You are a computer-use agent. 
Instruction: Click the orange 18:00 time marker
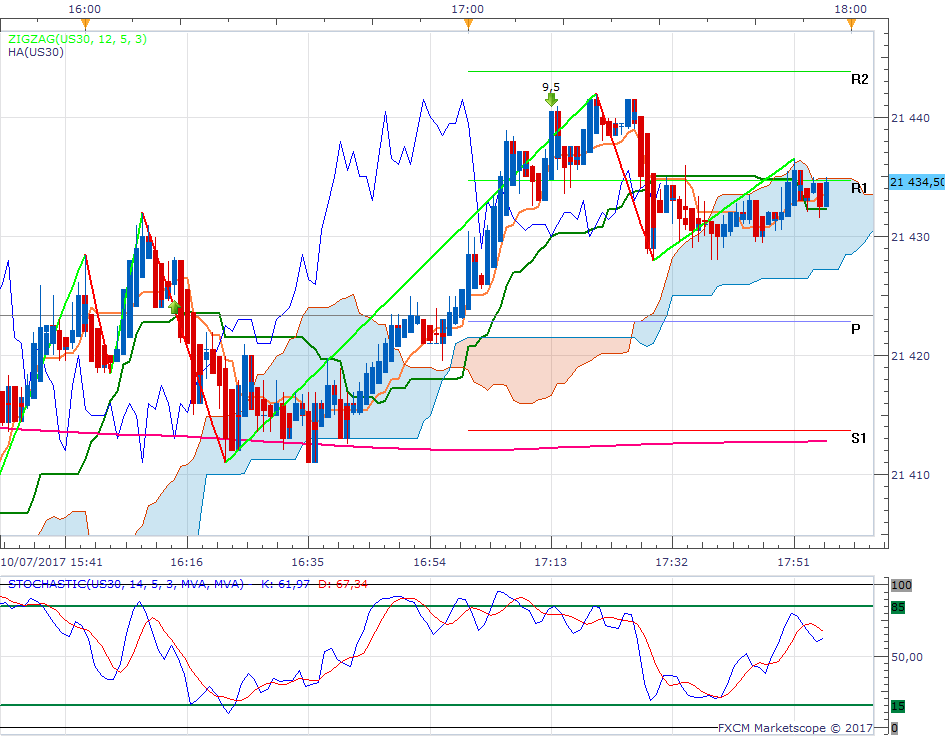point(851,24)
